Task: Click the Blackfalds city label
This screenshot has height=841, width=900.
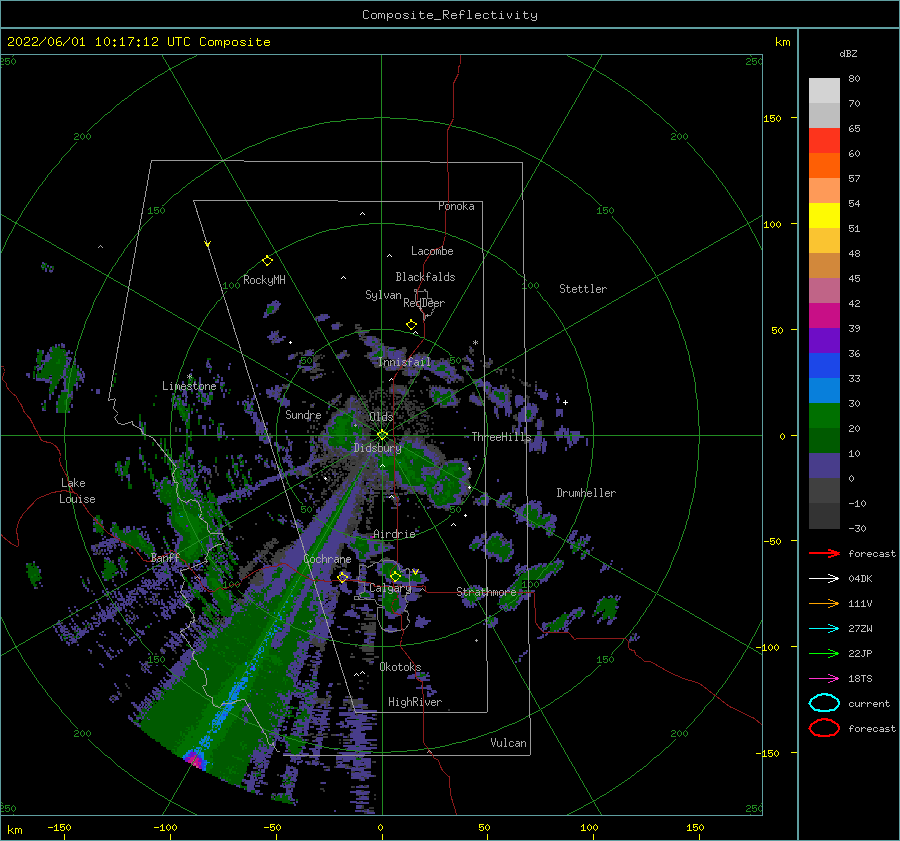Action: (425, 277)
